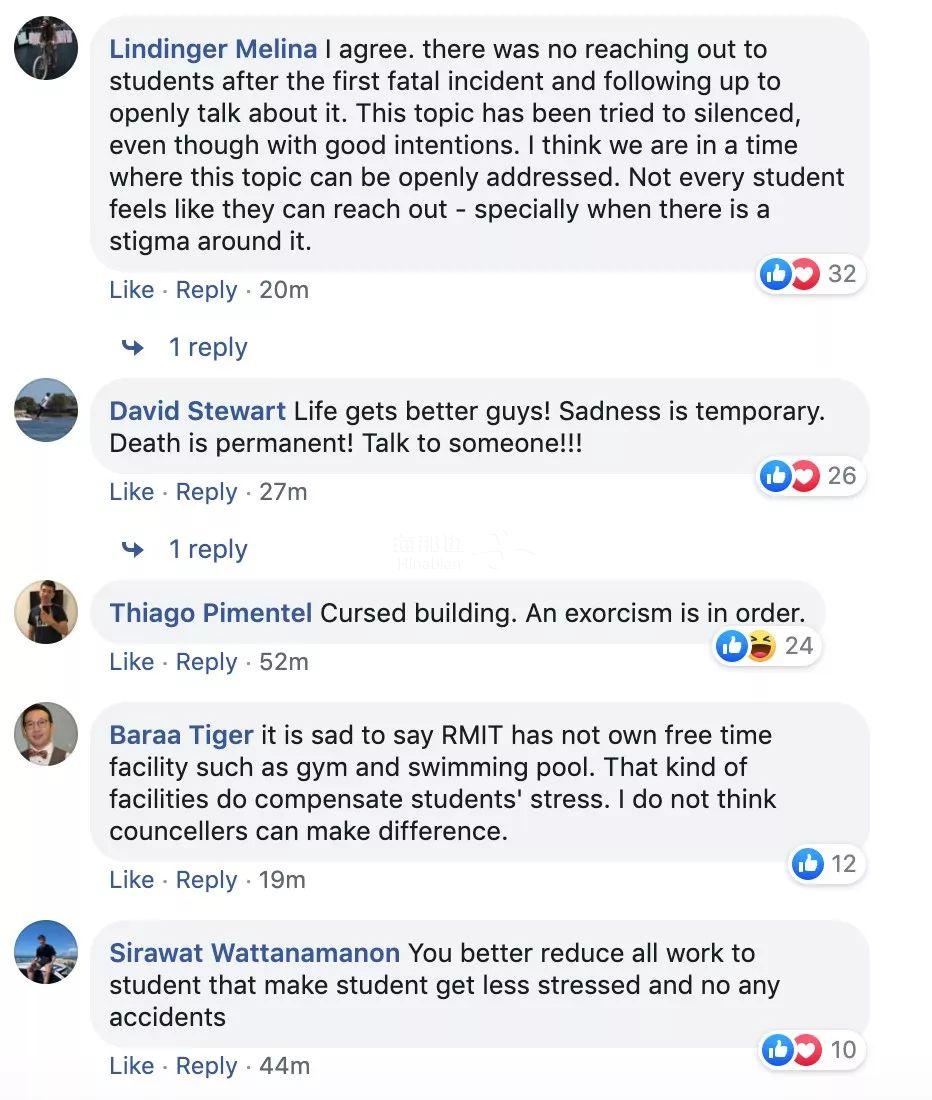Open David Stewart's avatar photo
The height and width of the screenshot is (1100, 932).
pyautogui.click(x=46, y=410)
